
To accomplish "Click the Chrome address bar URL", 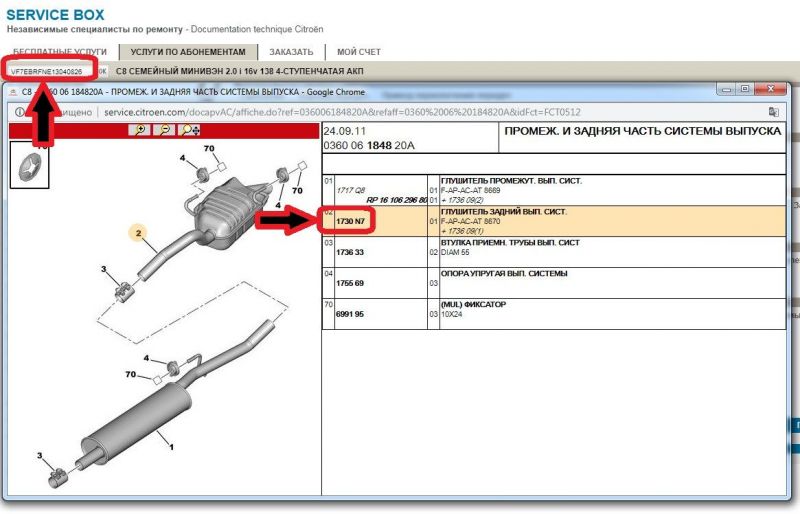I will (340, 112).
